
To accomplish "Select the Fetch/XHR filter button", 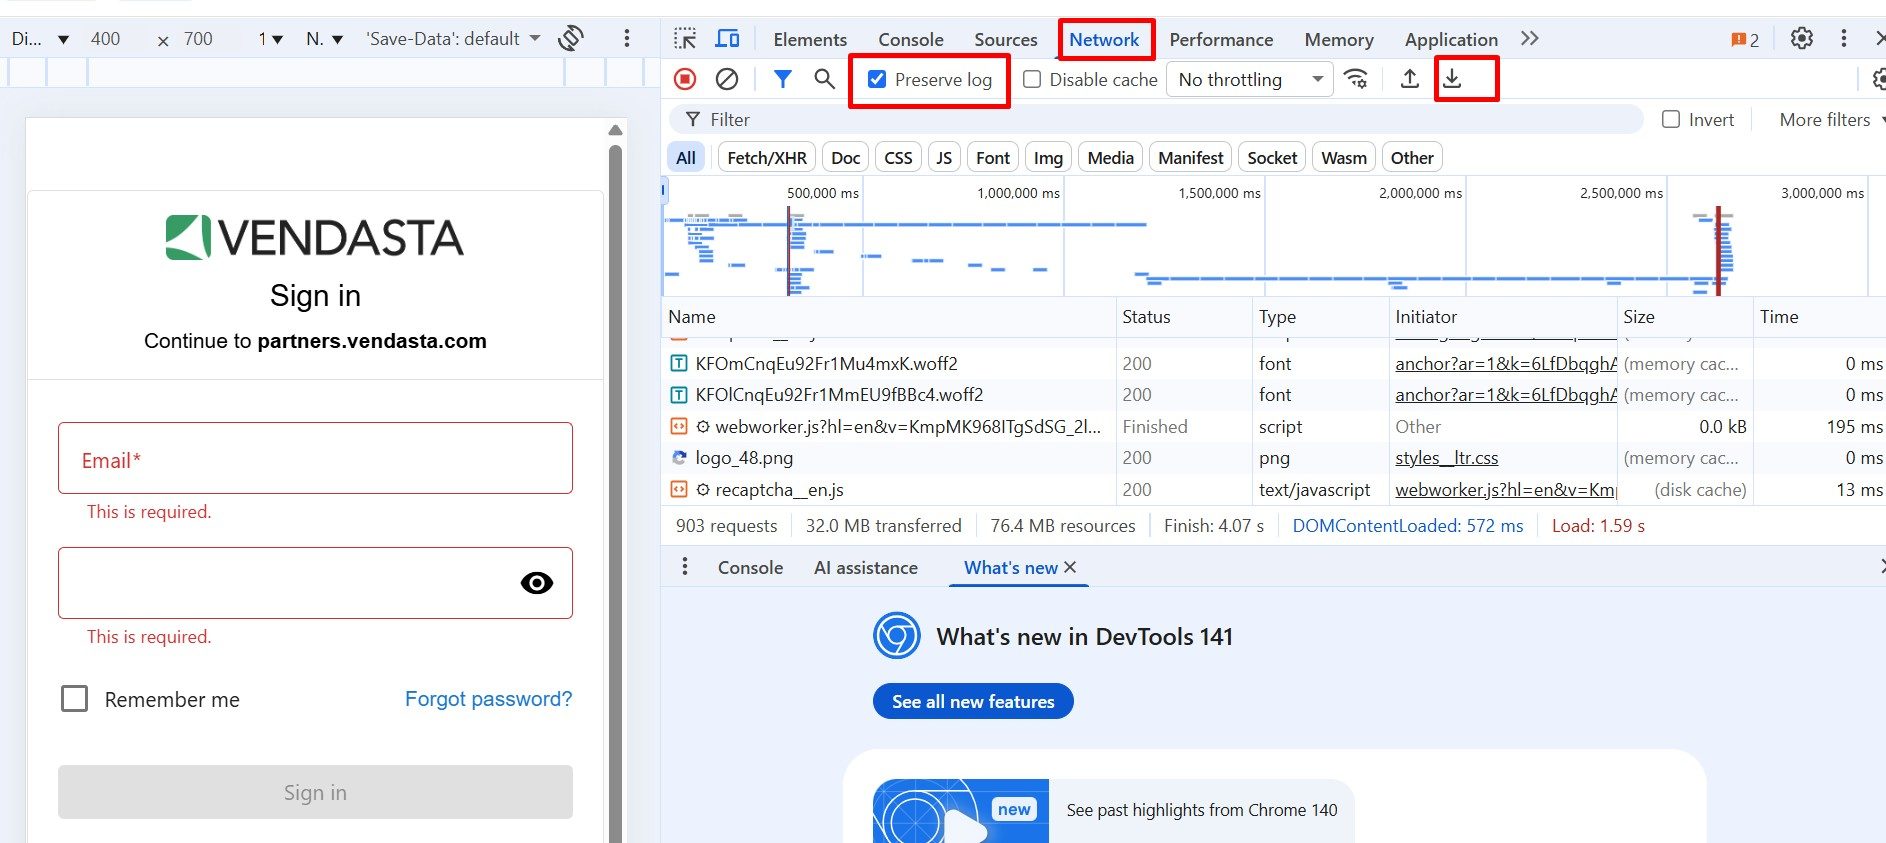I will (x=767, y=158).
